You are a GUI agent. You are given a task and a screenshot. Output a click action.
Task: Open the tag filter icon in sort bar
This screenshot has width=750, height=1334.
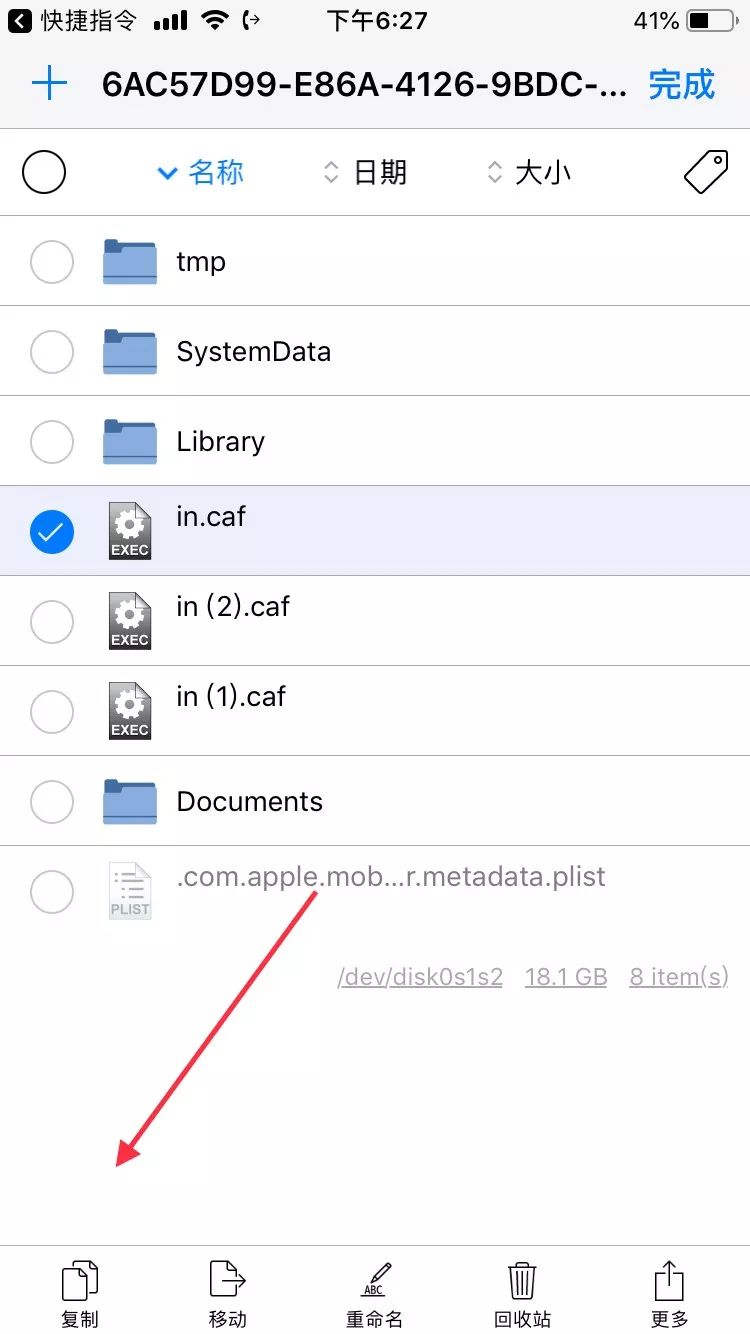point(706,171)
